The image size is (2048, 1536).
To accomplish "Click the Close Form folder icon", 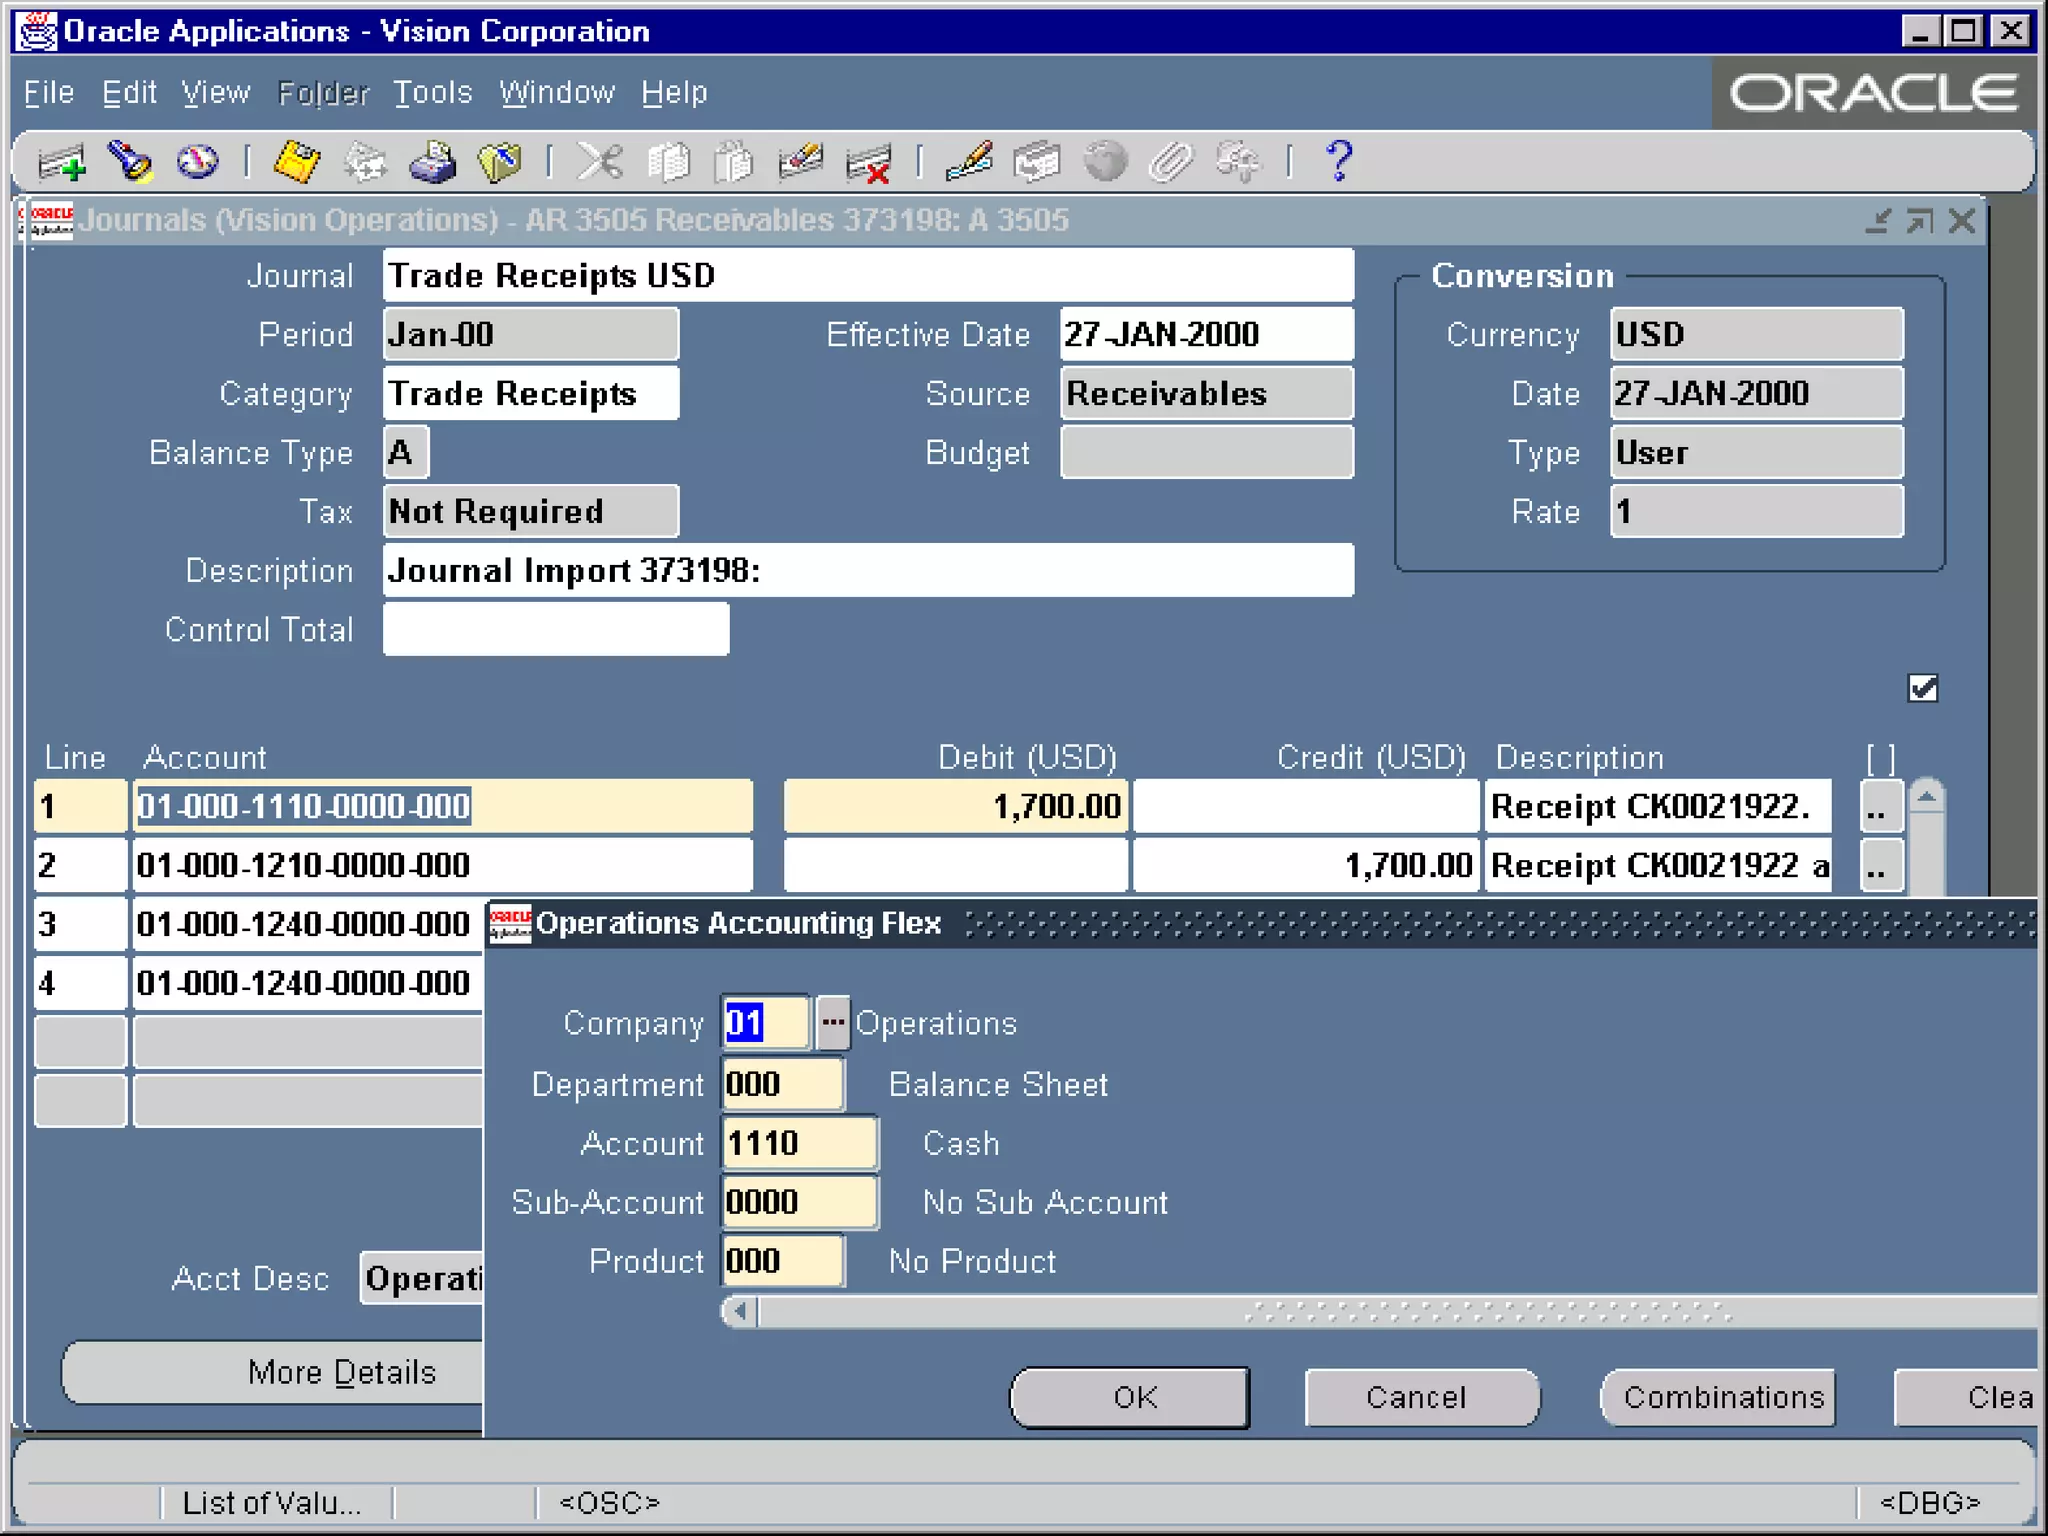I will tap(499, 162).
